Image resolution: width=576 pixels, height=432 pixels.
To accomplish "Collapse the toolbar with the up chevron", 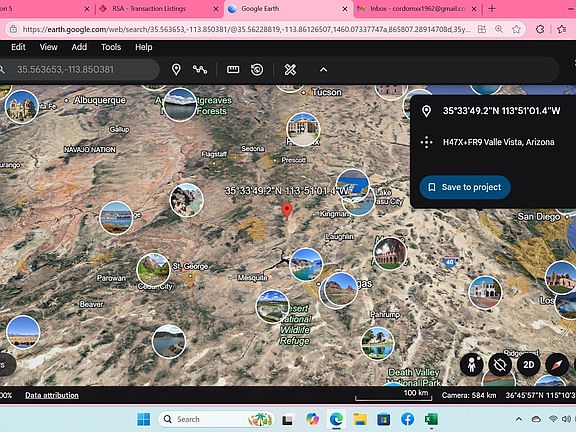I will pos(323,70).
